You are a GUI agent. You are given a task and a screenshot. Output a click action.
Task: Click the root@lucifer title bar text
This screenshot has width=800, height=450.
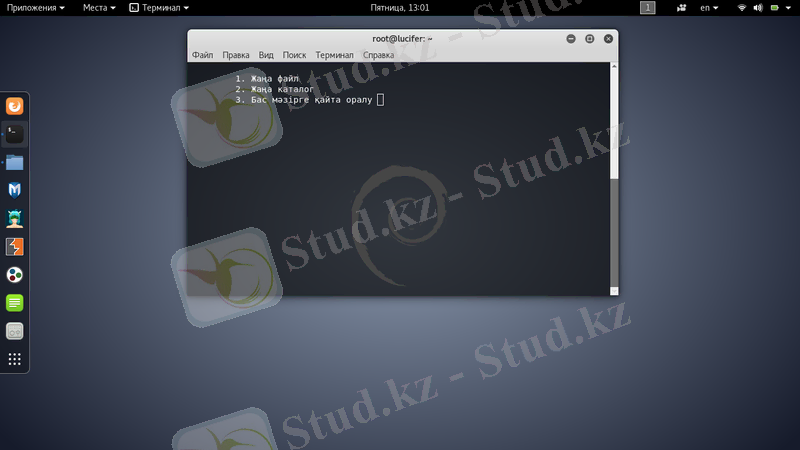(402, 39)
